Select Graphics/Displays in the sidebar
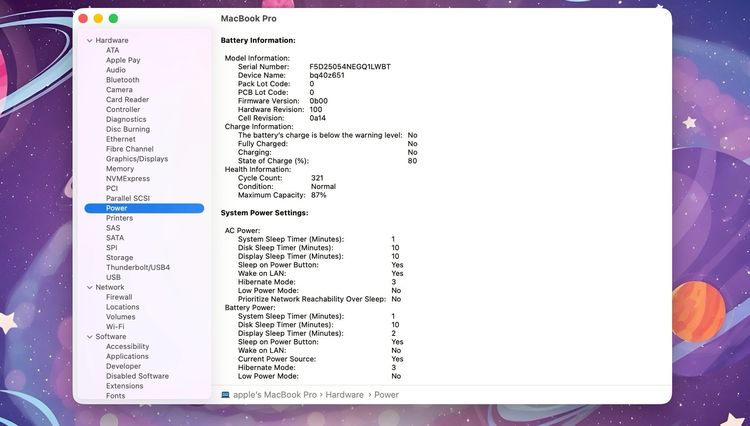Screen dimensions: 750x426 [x=137, y=159]
